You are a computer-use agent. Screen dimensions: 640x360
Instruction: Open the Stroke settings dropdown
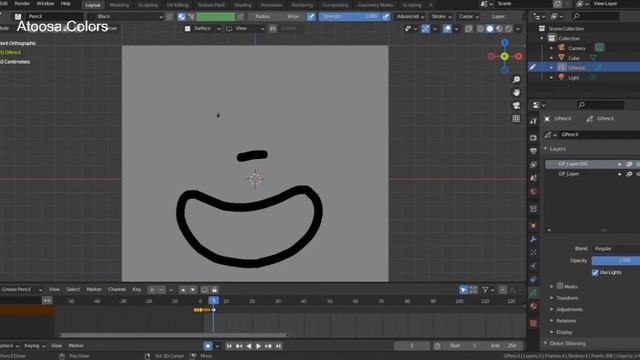[441, 16]
